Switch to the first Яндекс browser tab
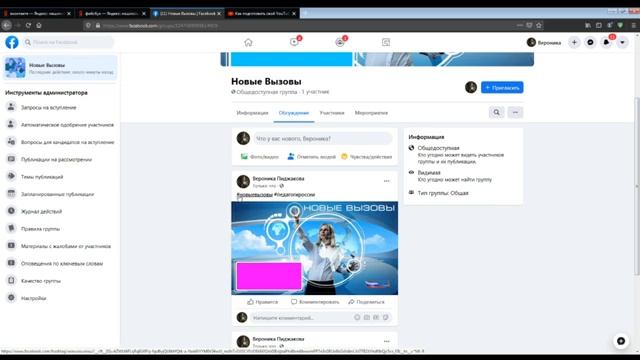The height and width of the screenshot is (360, 640). tap(37, 13)
